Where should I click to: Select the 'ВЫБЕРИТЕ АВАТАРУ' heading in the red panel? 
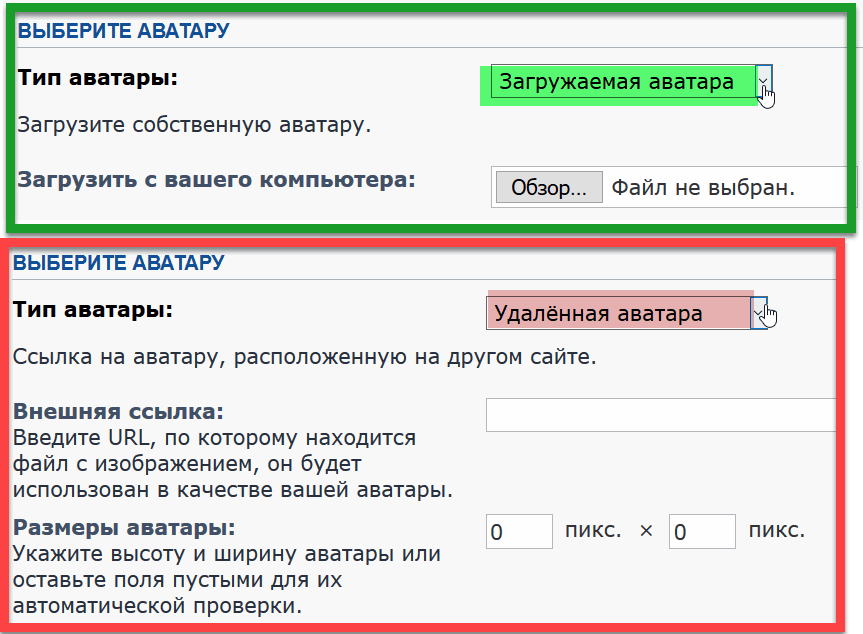tap(118, 264)
